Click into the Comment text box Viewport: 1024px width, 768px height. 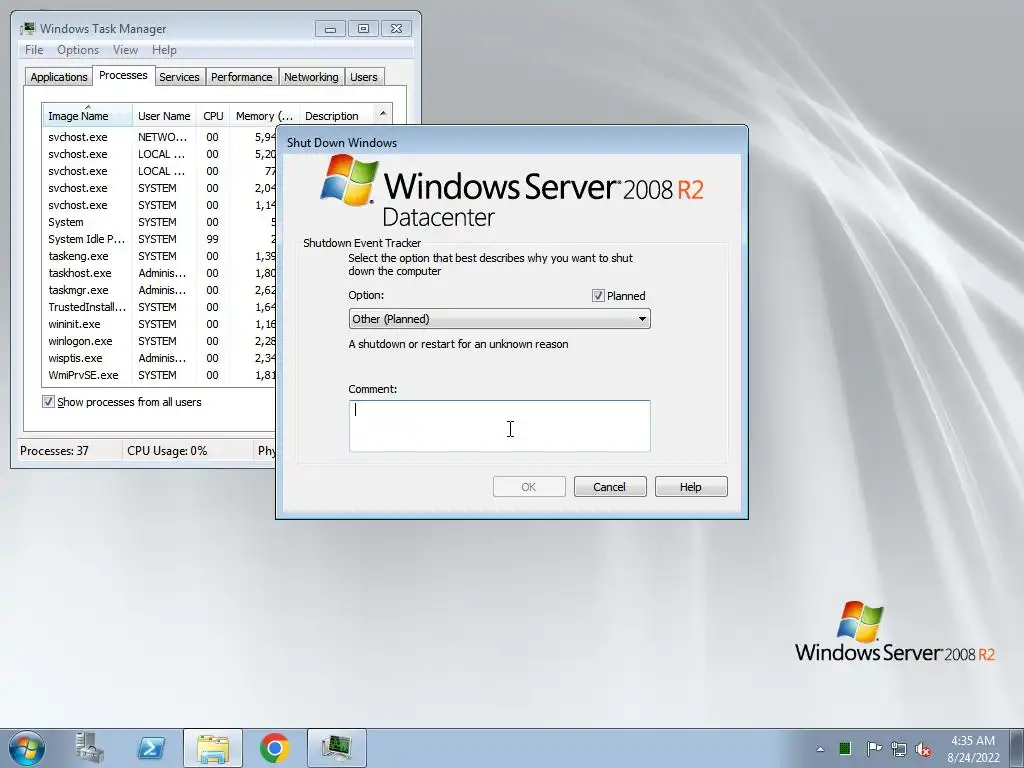click(x=500, y=426)
